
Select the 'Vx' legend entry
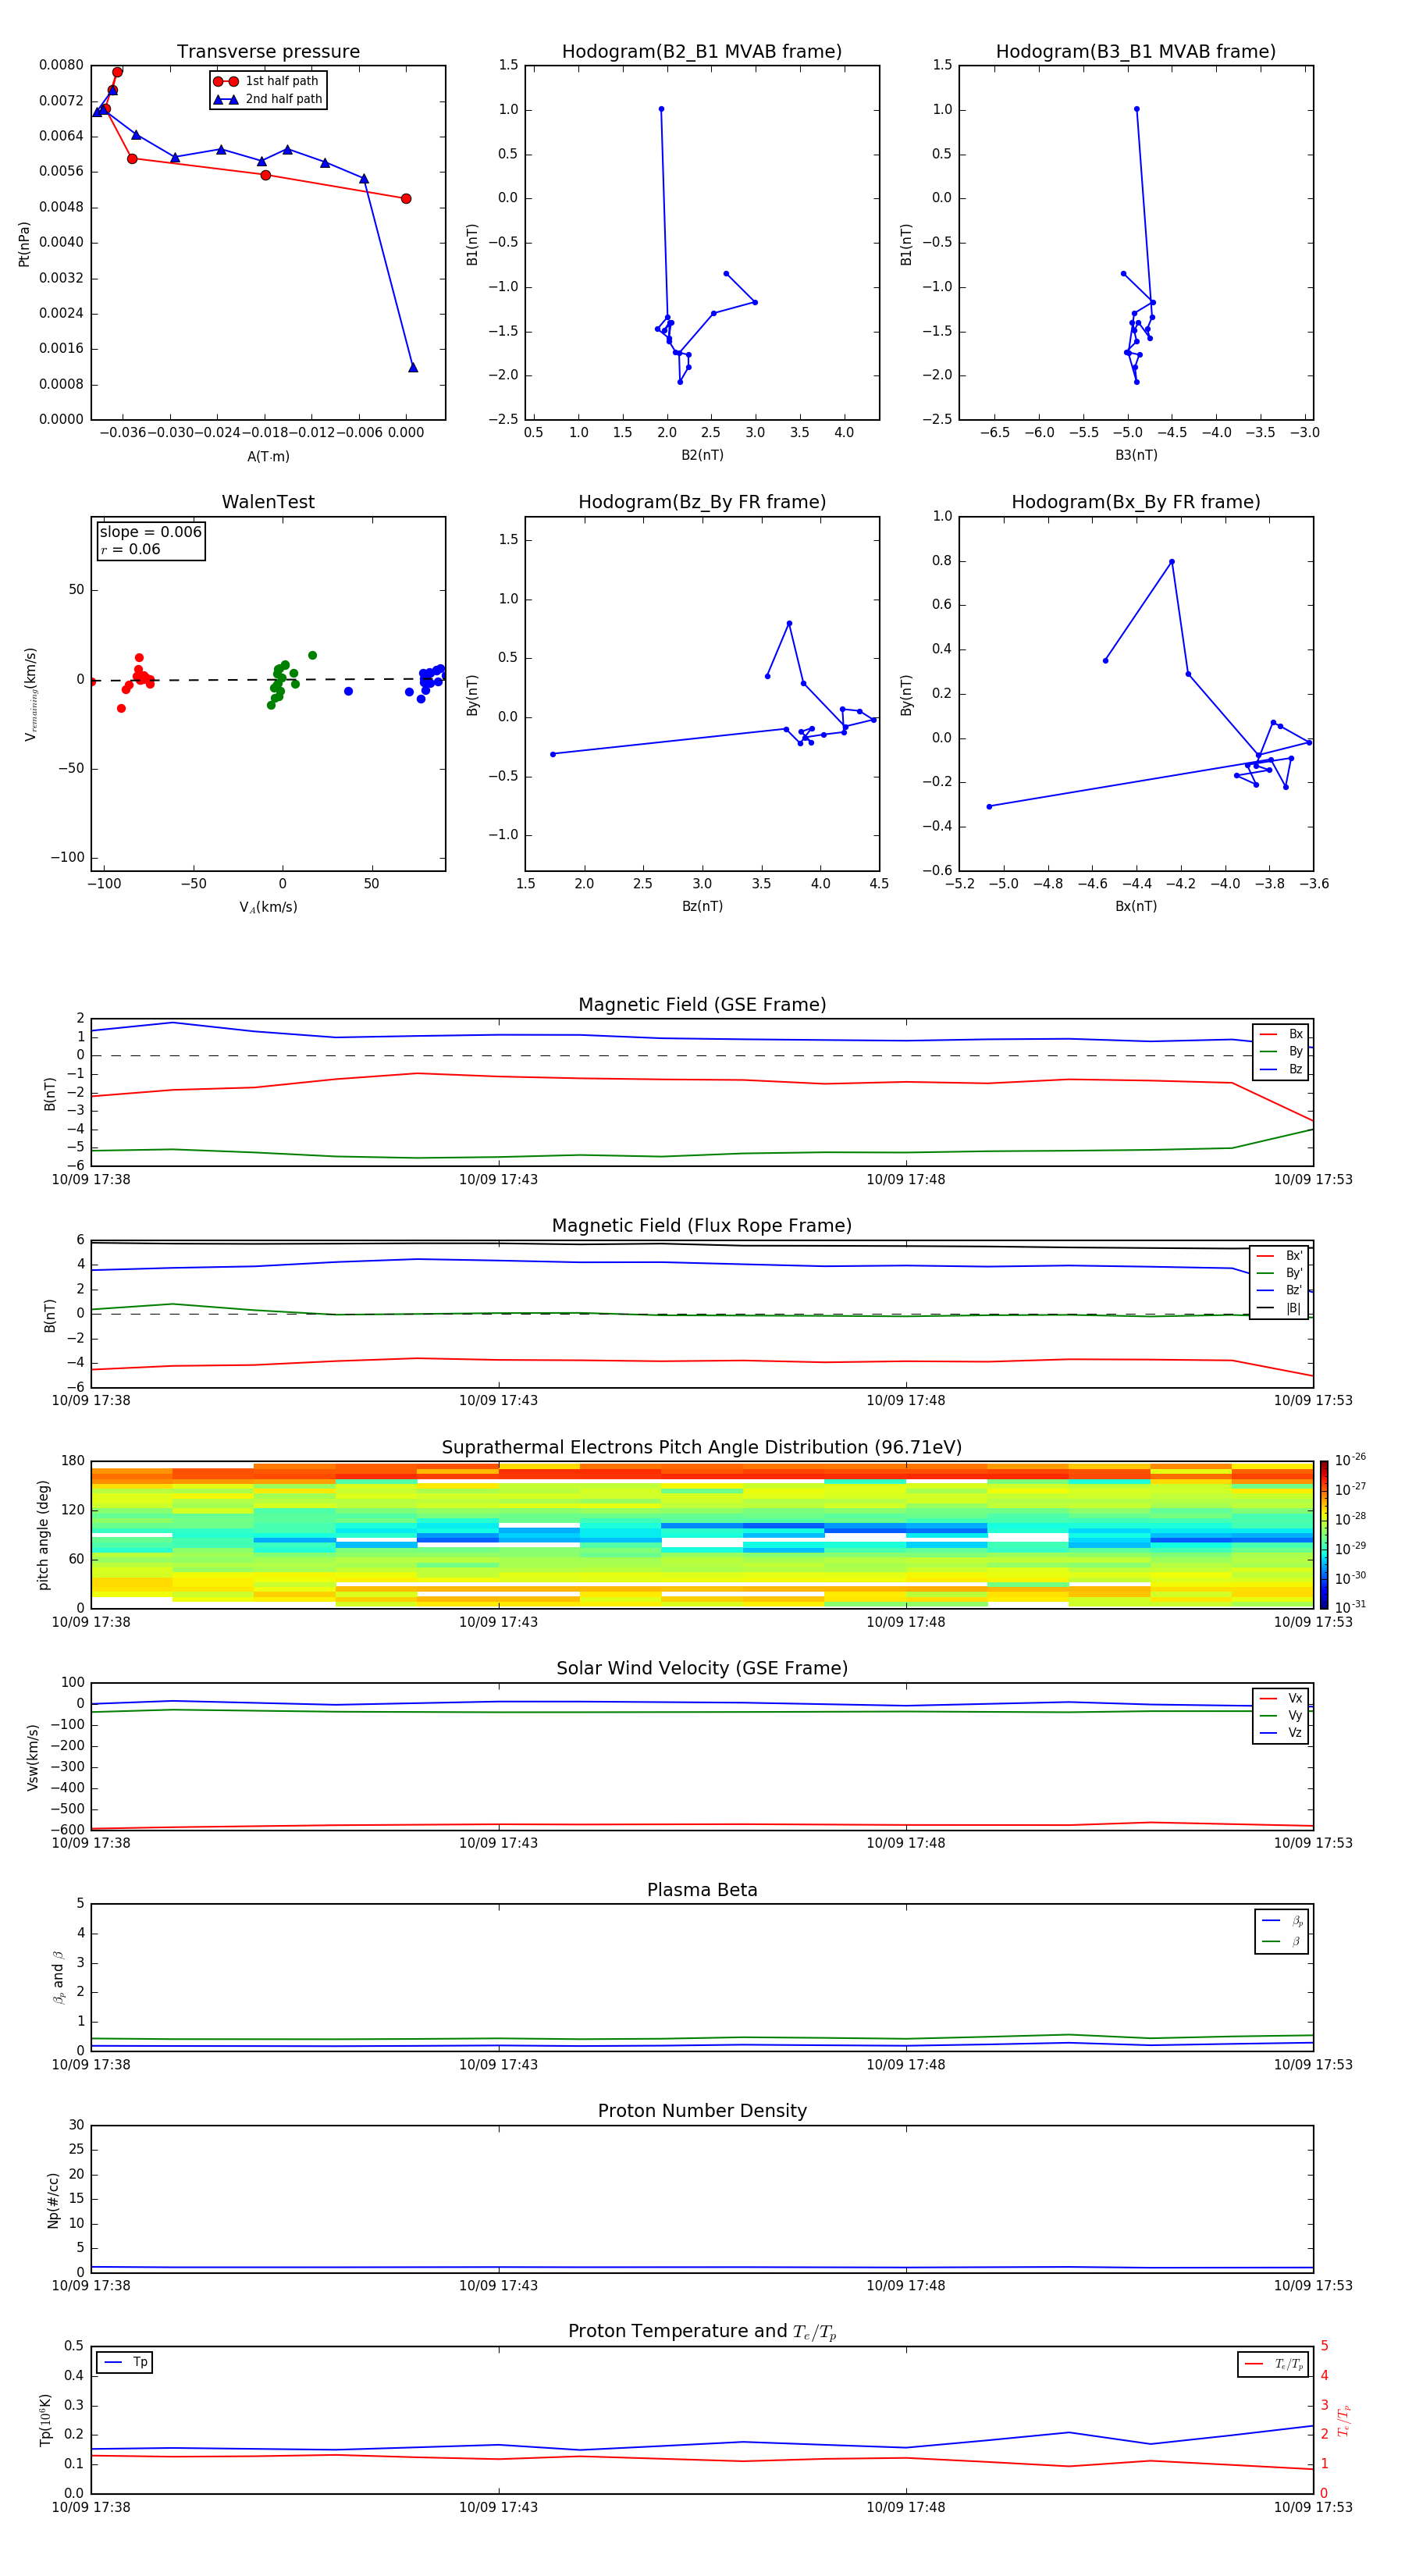(1281, 1698)
